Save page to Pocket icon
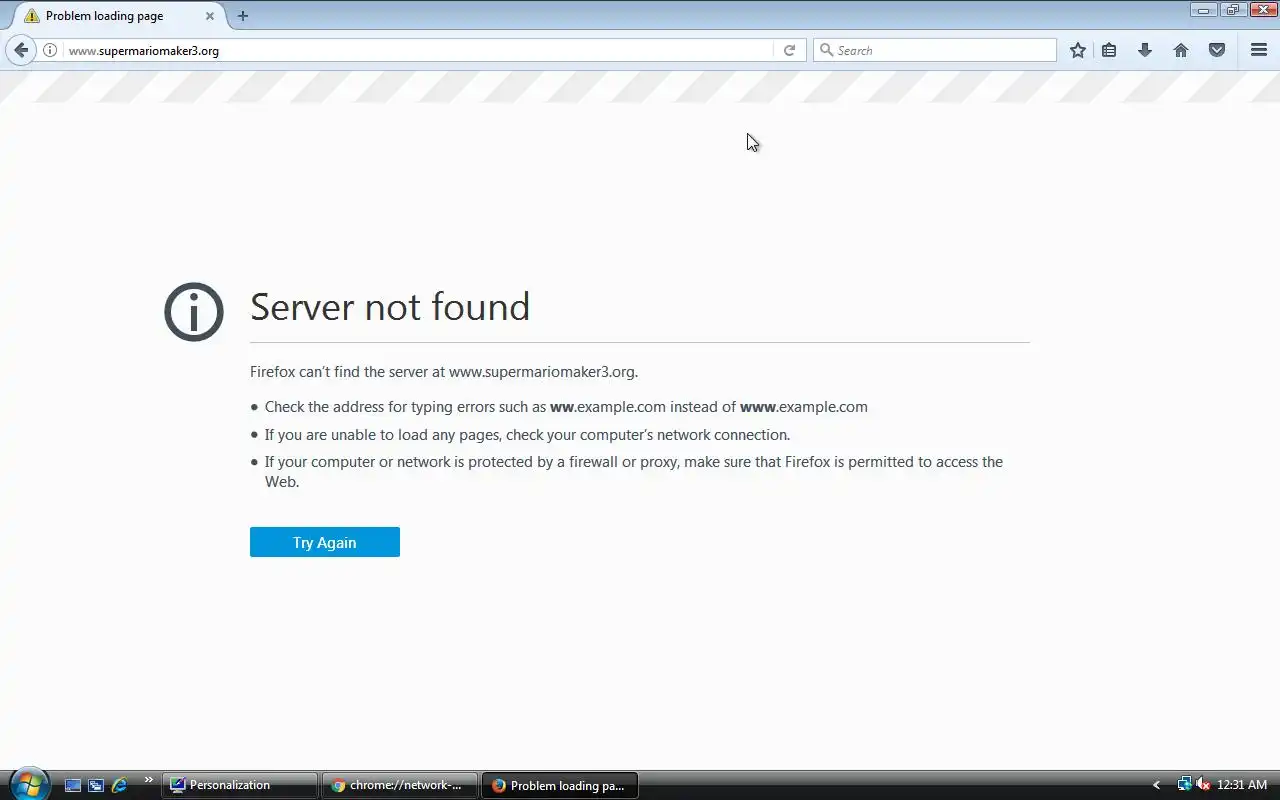The height and width of the screenshot is (800, 1280). click(x=1217, y=50)
